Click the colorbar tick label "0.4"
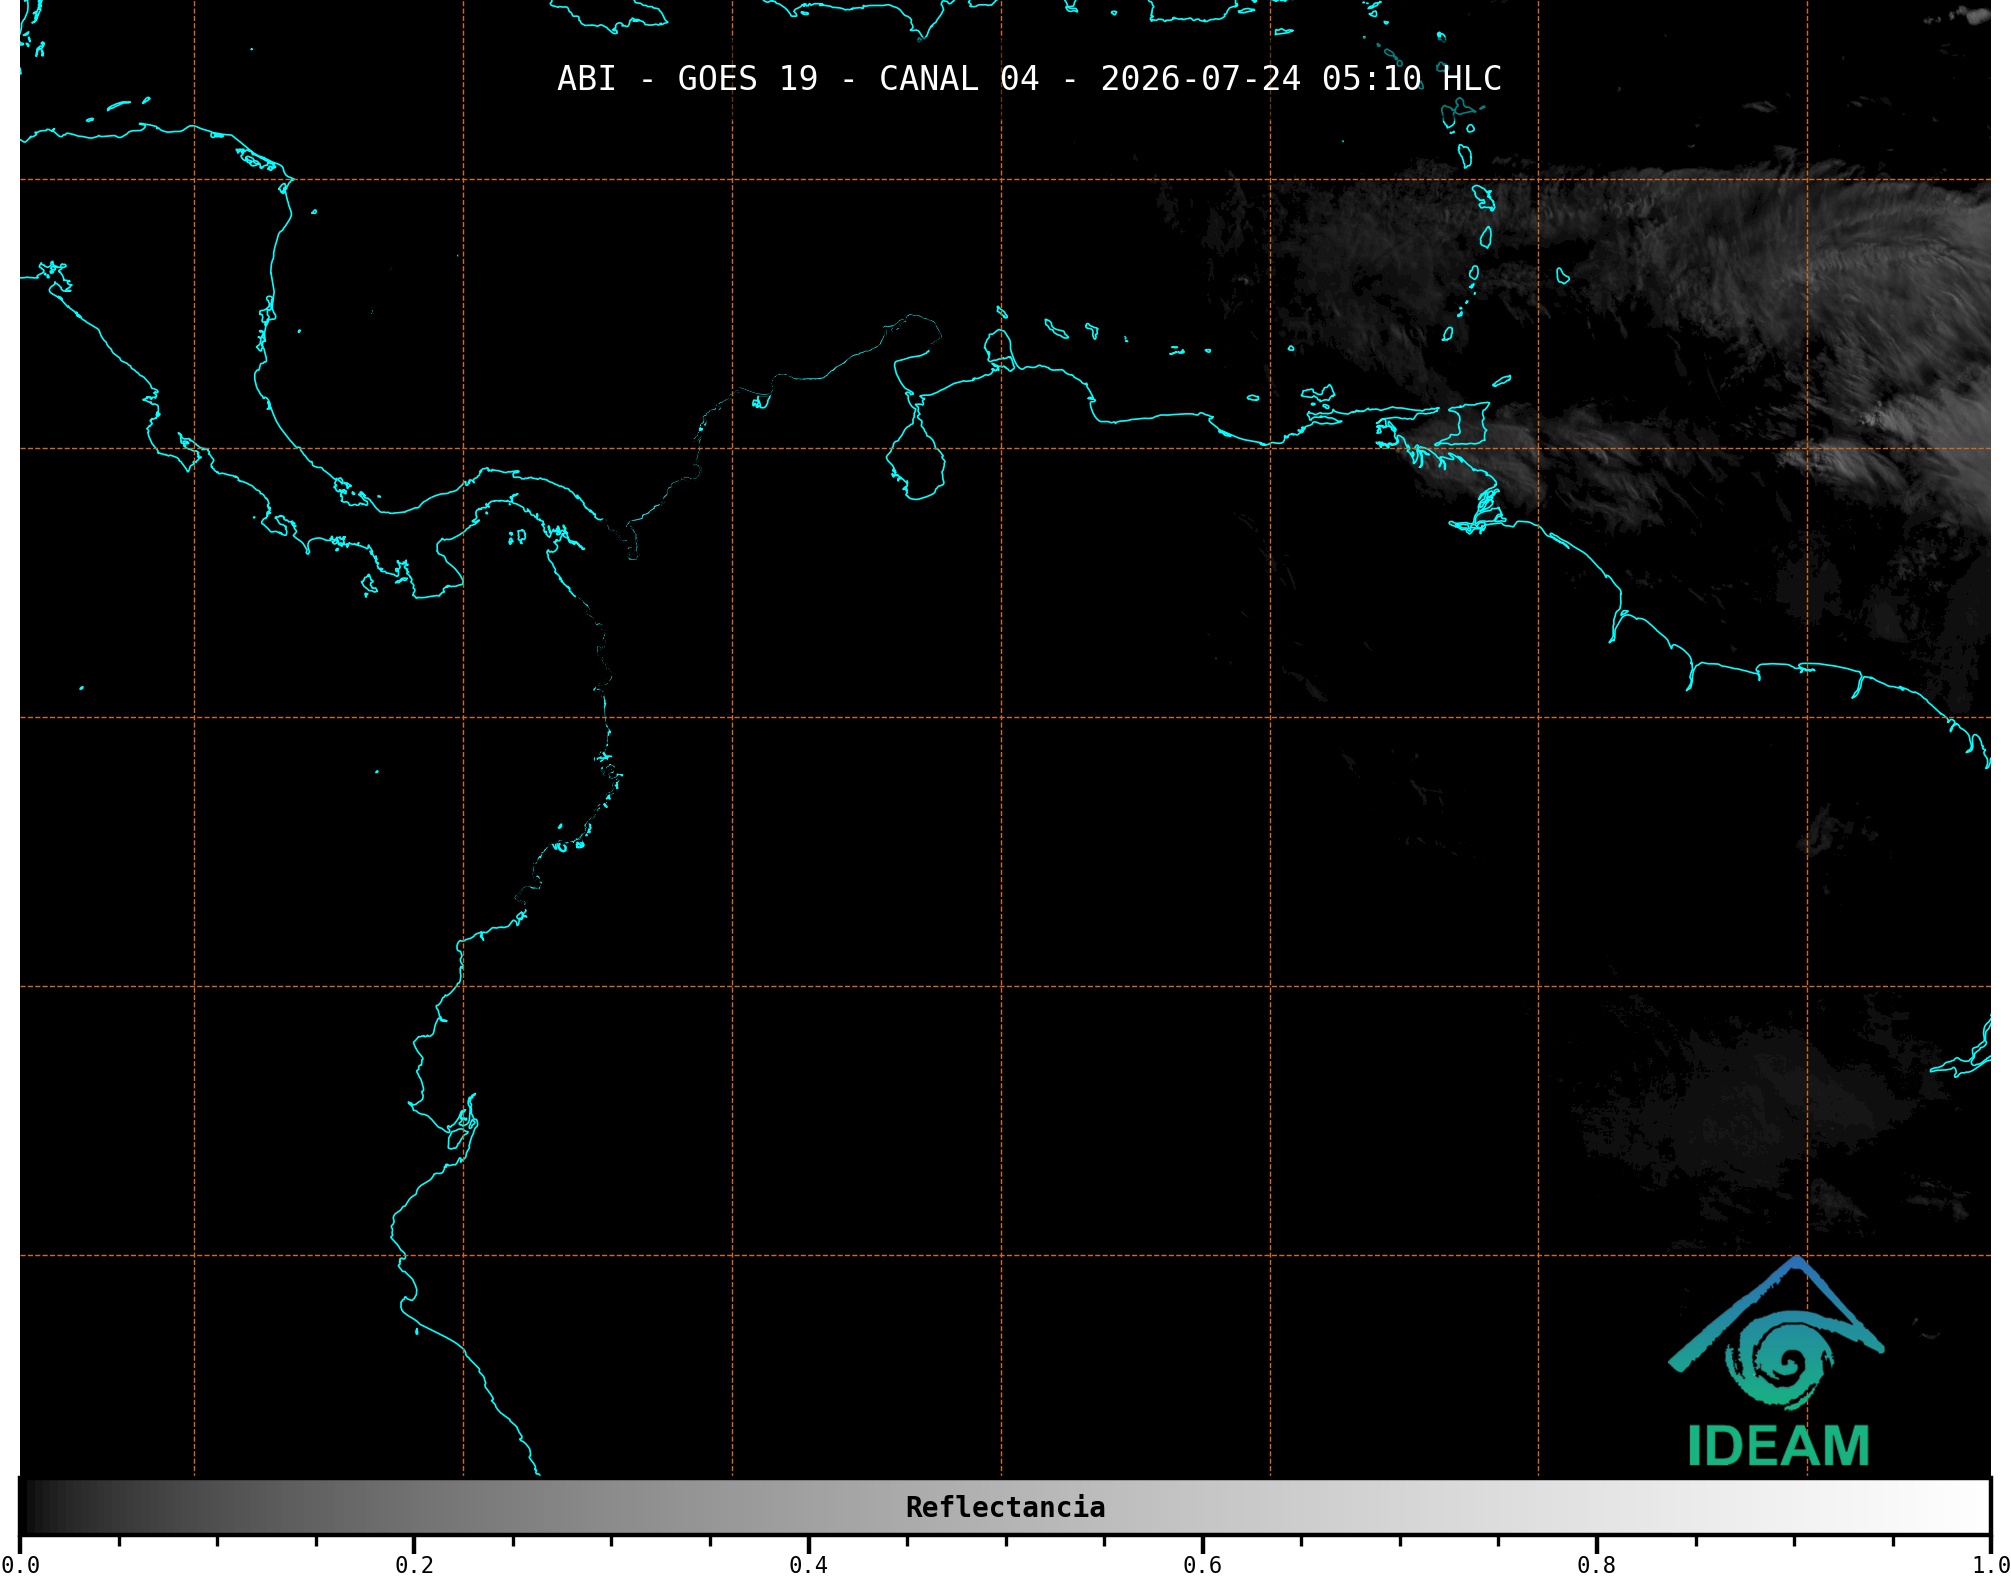2011x1577 pixels. [808, 1565]
